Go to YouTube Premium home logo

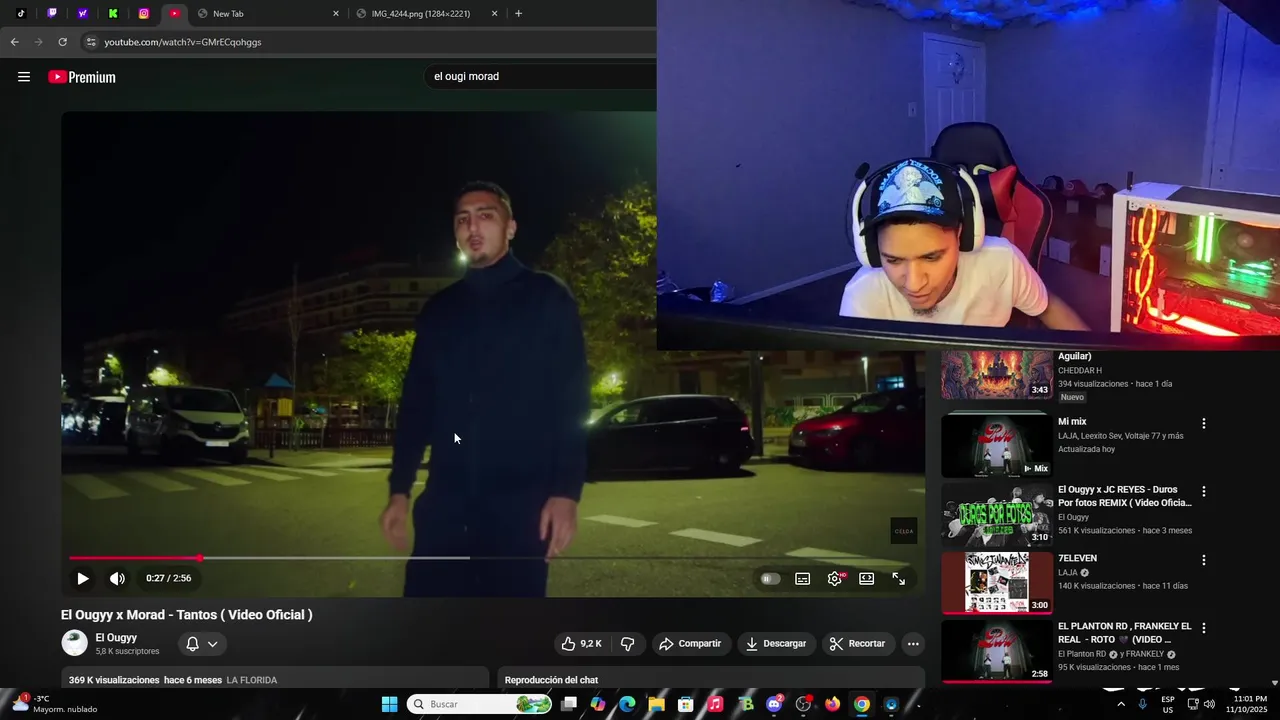[82, 77]
